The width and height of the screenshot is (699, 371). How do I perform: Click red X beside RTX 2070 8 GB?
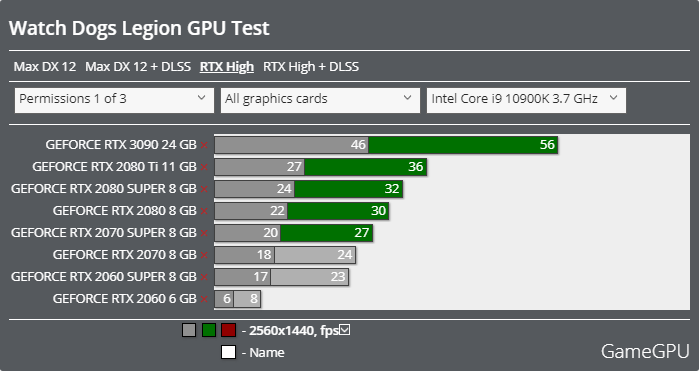point(204,255)
